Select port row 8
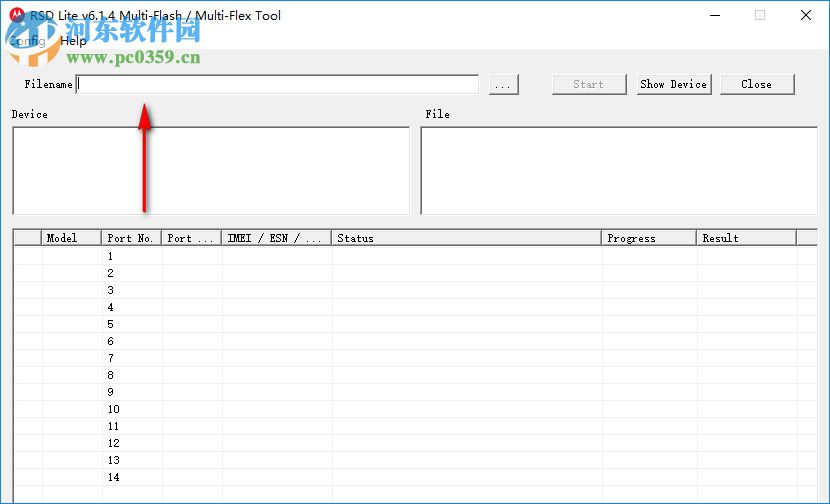 (x=415, y=375)
